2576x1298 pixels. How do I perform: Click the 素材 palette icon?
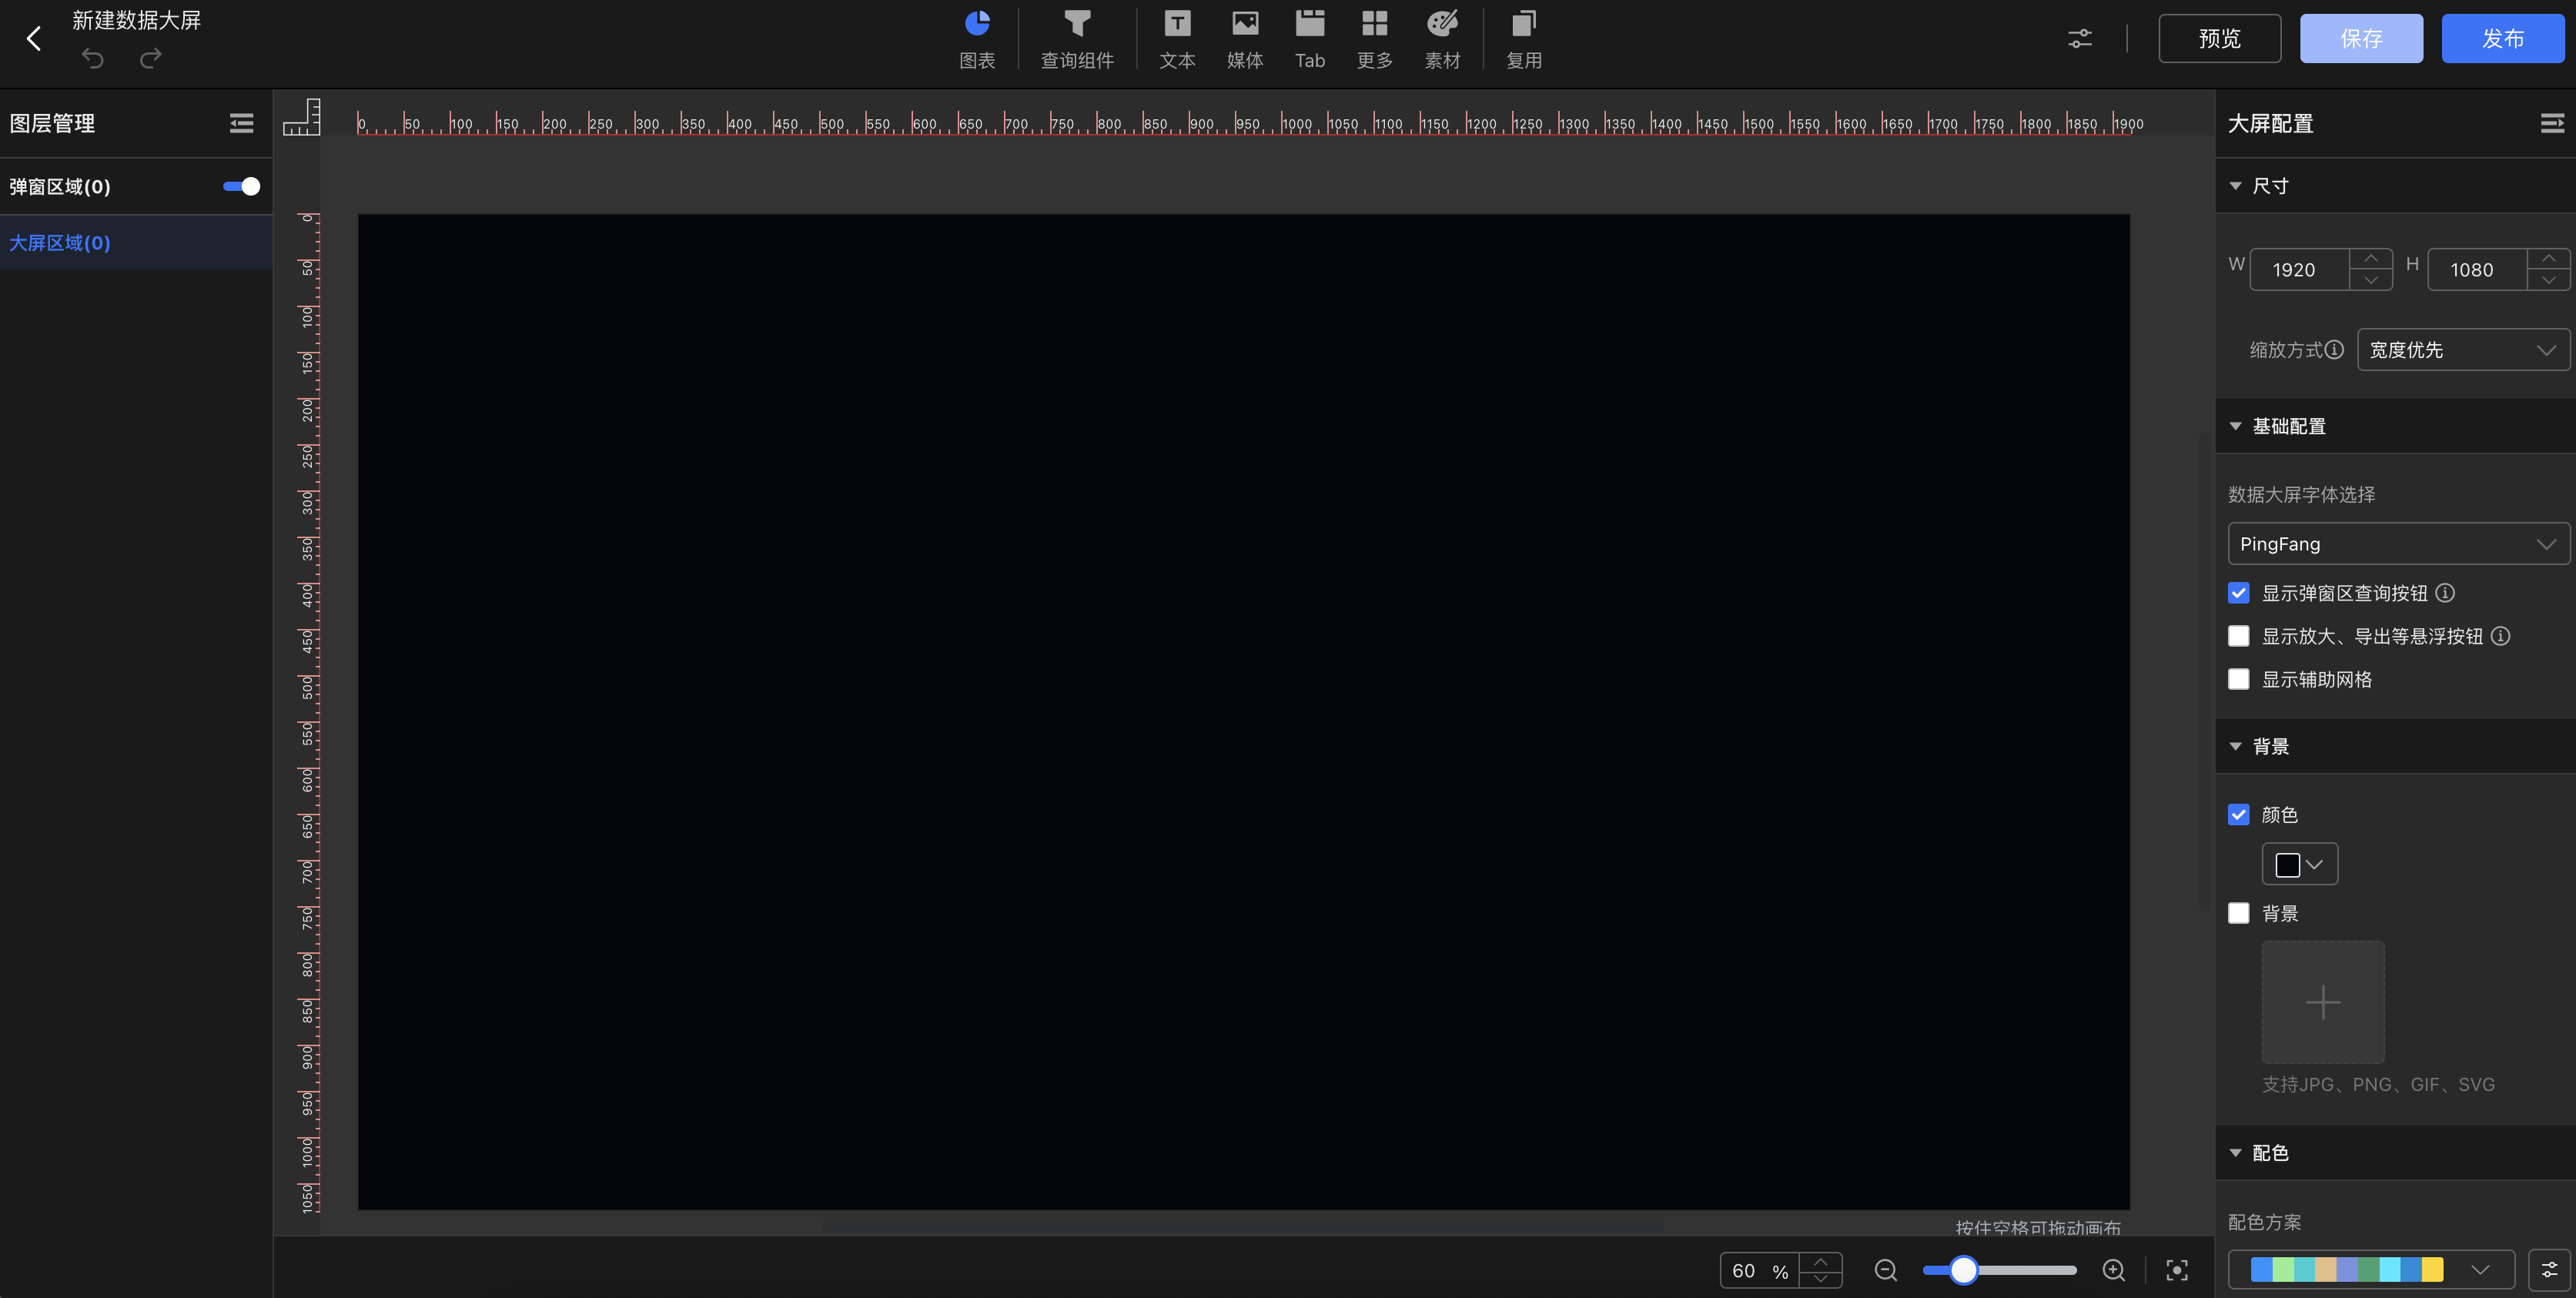point(1441,24)
